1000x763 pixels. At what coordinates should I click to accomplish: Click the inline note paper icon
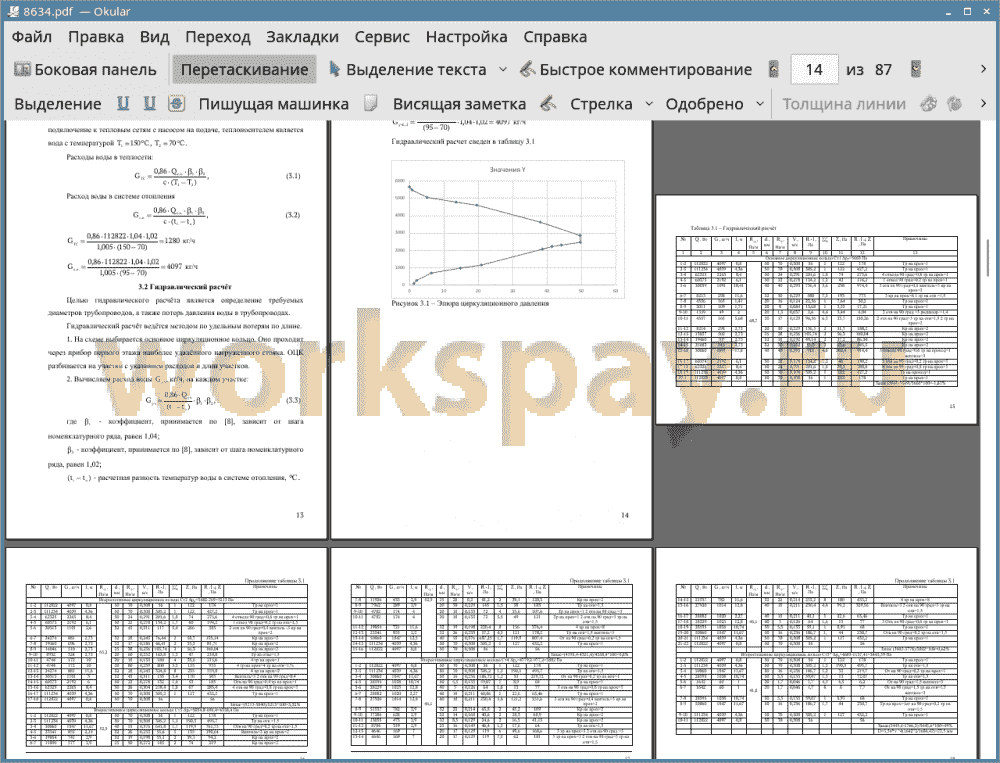(x=371, y=103)
